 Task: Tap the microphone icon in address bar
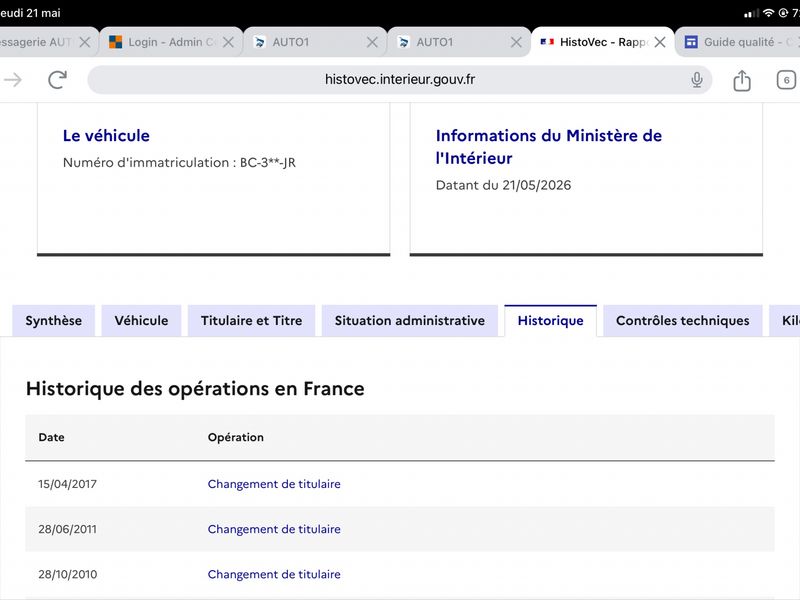click(x=696, y=80)
